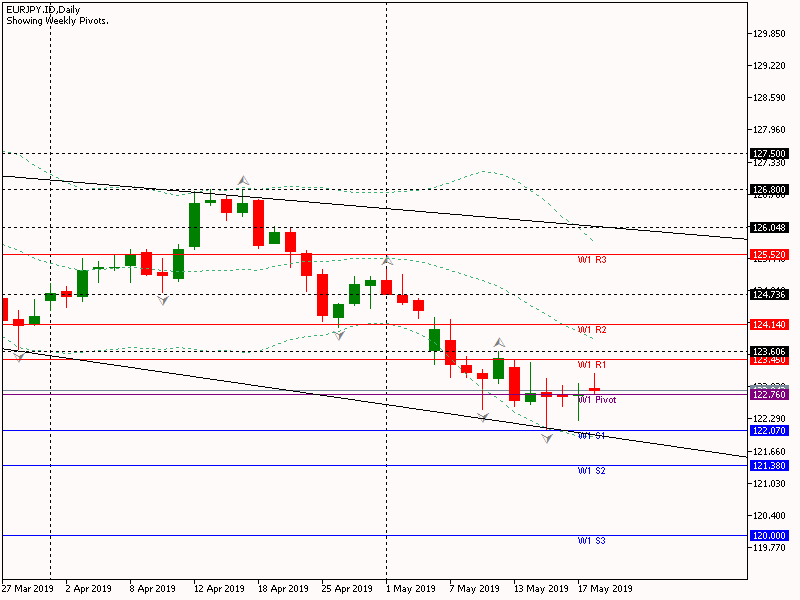800x600 pixels.
Task: Click the EURJPY.ID,Daily chart title
Action: click(42, 9)
